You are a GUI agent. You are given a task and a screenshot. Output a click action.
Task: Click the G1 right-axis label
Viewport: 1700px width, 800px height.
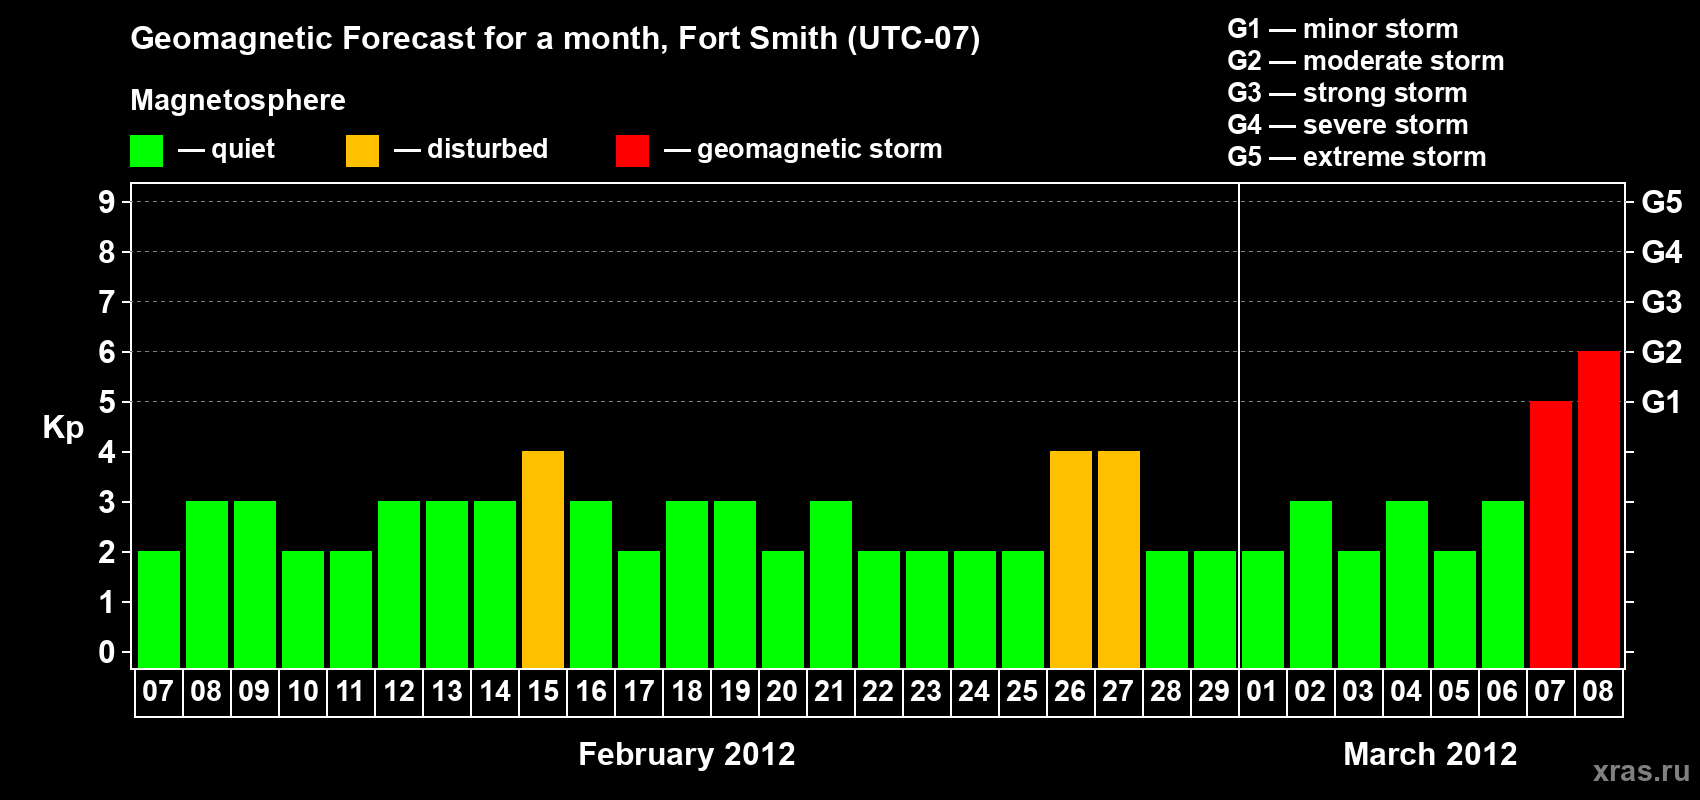(x=1661, y=402)
